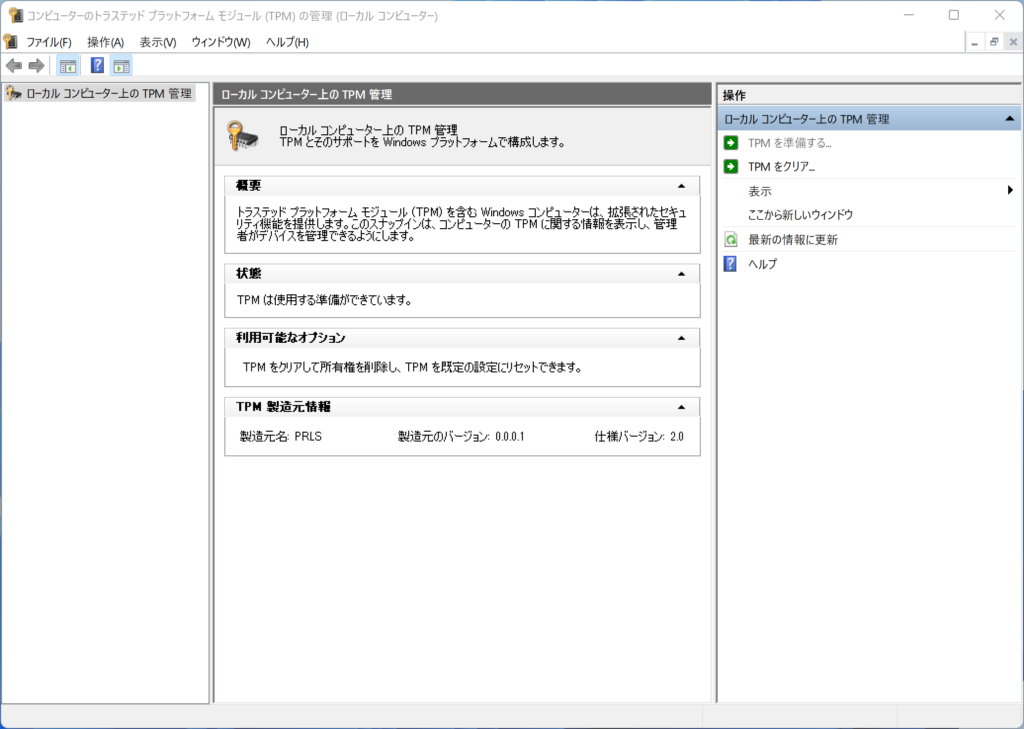
Task: Click 製造元名: PRLS text
Action: (x=280, y=436)
